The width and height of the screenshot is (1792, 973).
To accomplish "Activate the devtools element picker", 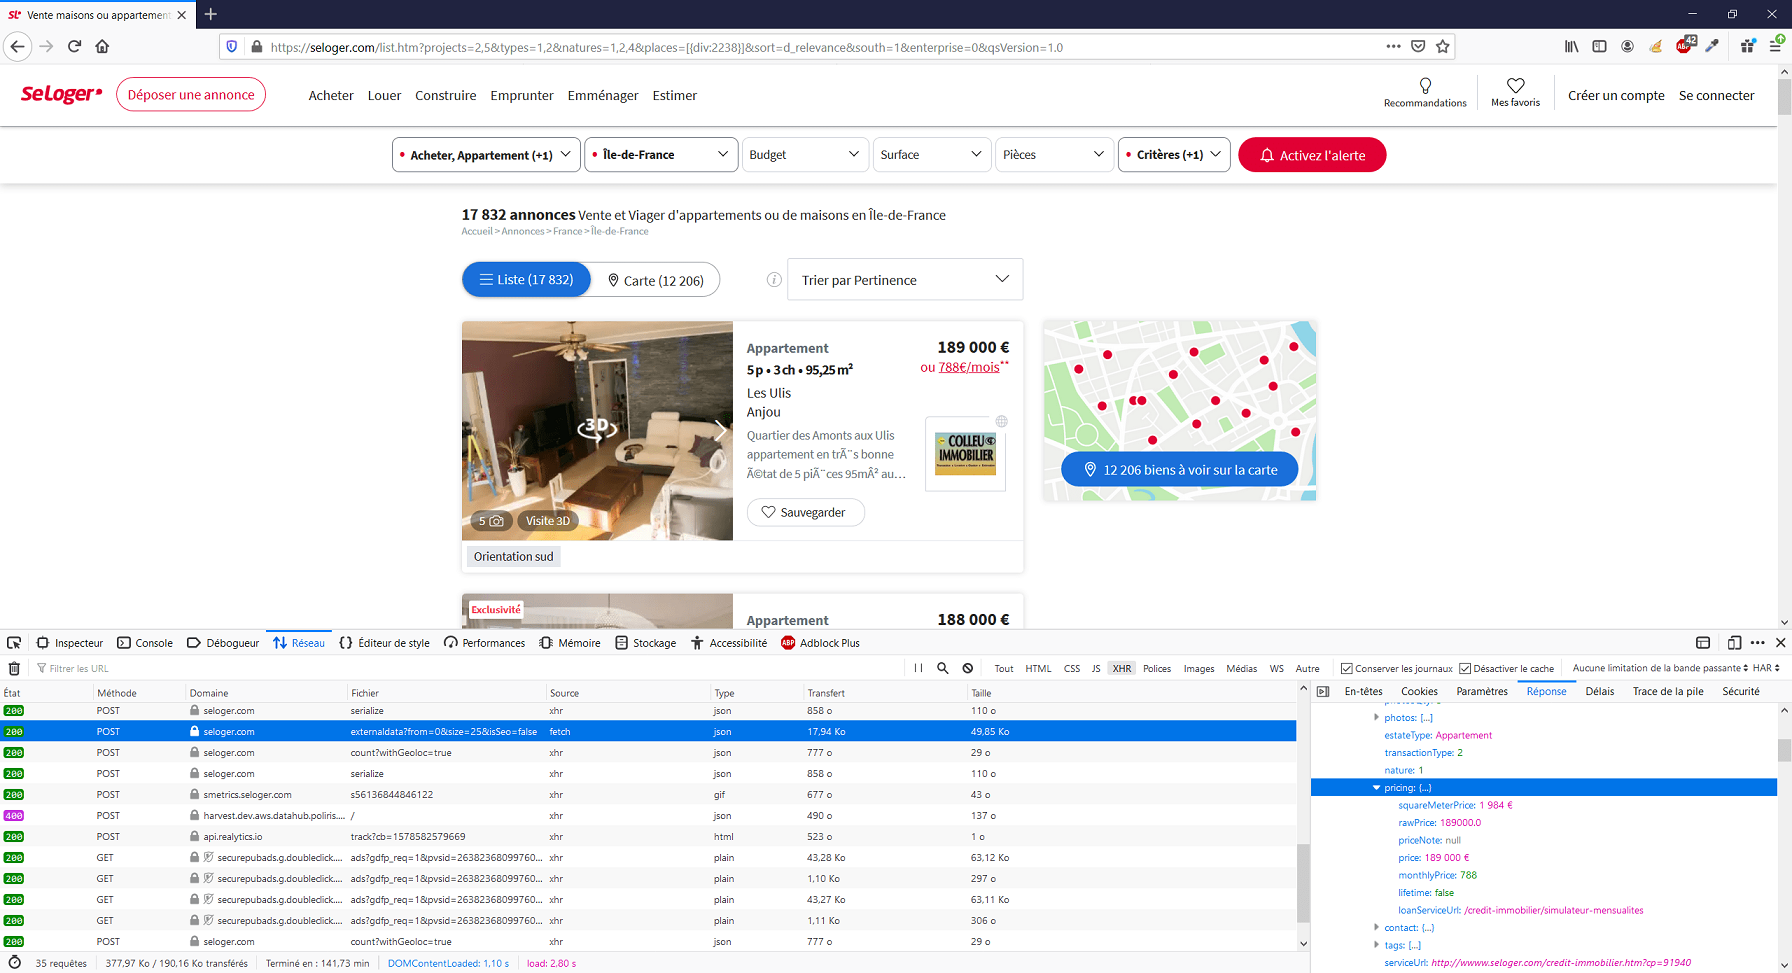I will (x=14, y=643).
